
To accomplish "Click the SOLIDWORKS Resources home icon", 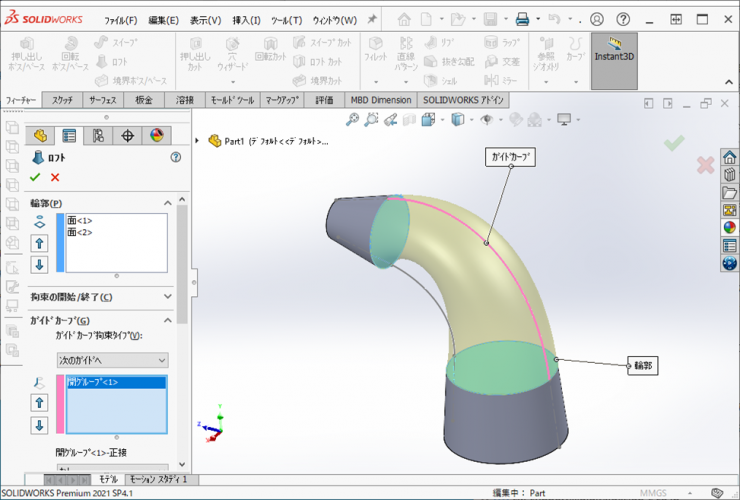I will click(729, 157).
